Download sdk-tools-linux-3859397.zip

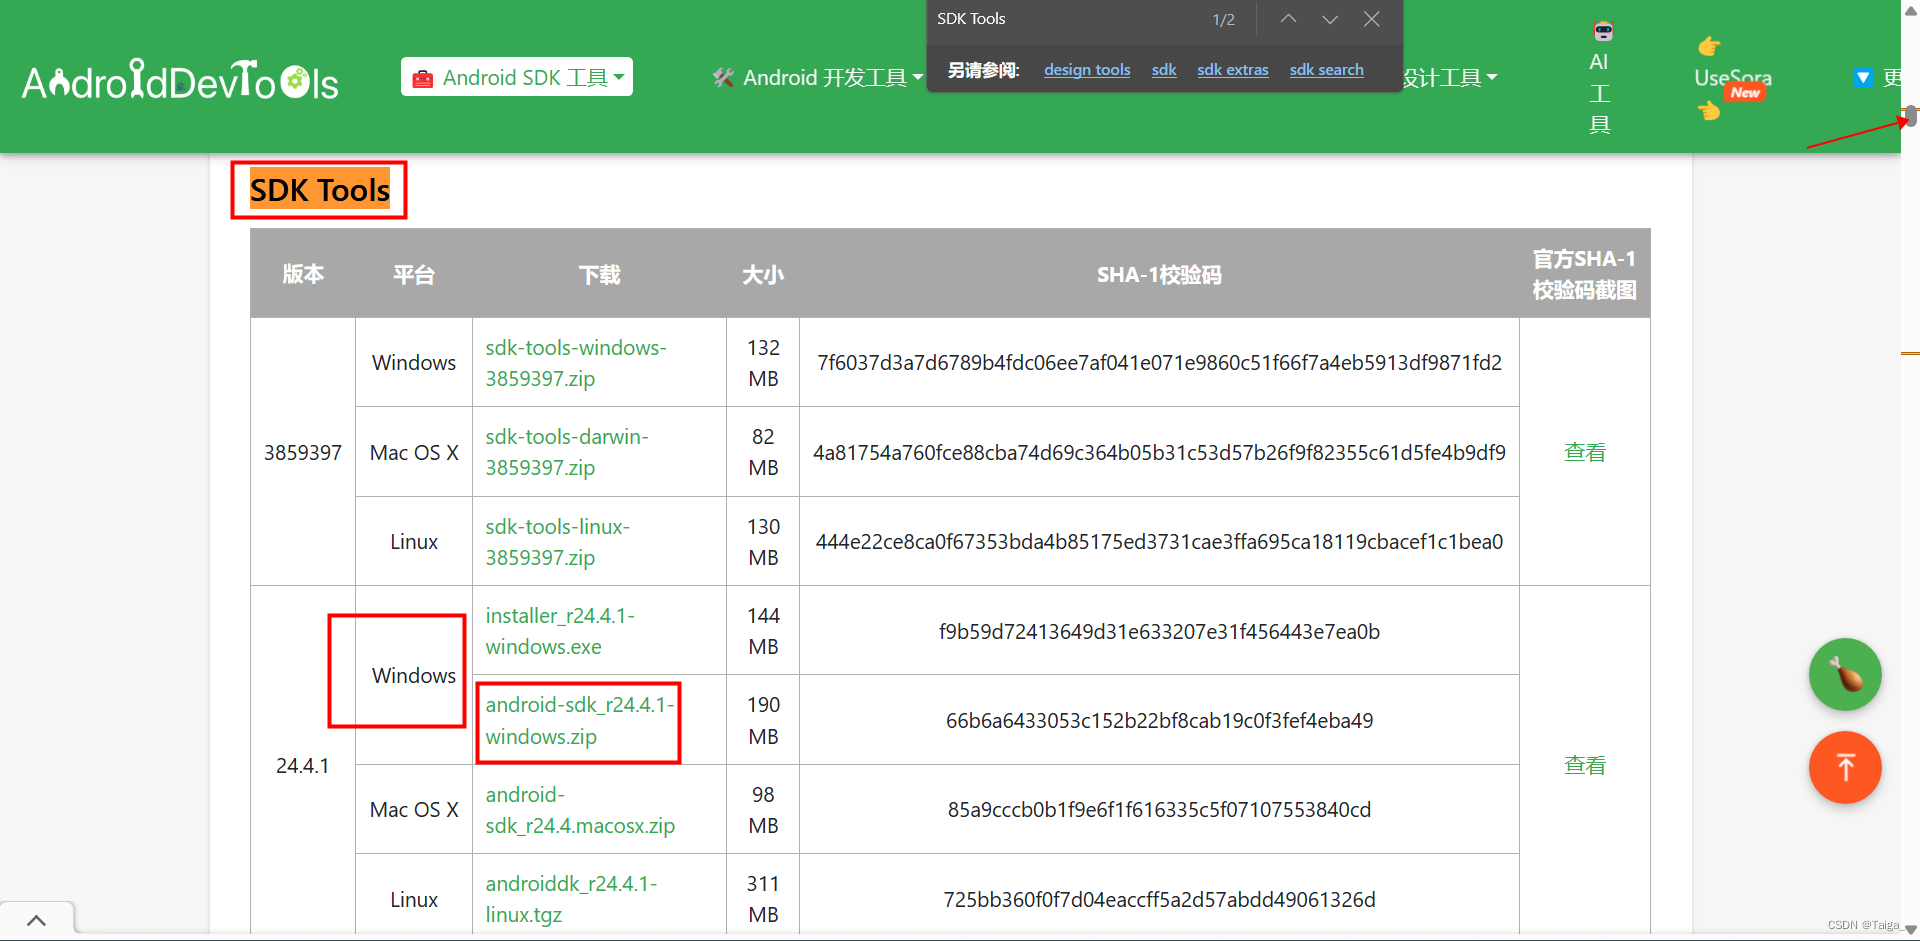(557, 542)
